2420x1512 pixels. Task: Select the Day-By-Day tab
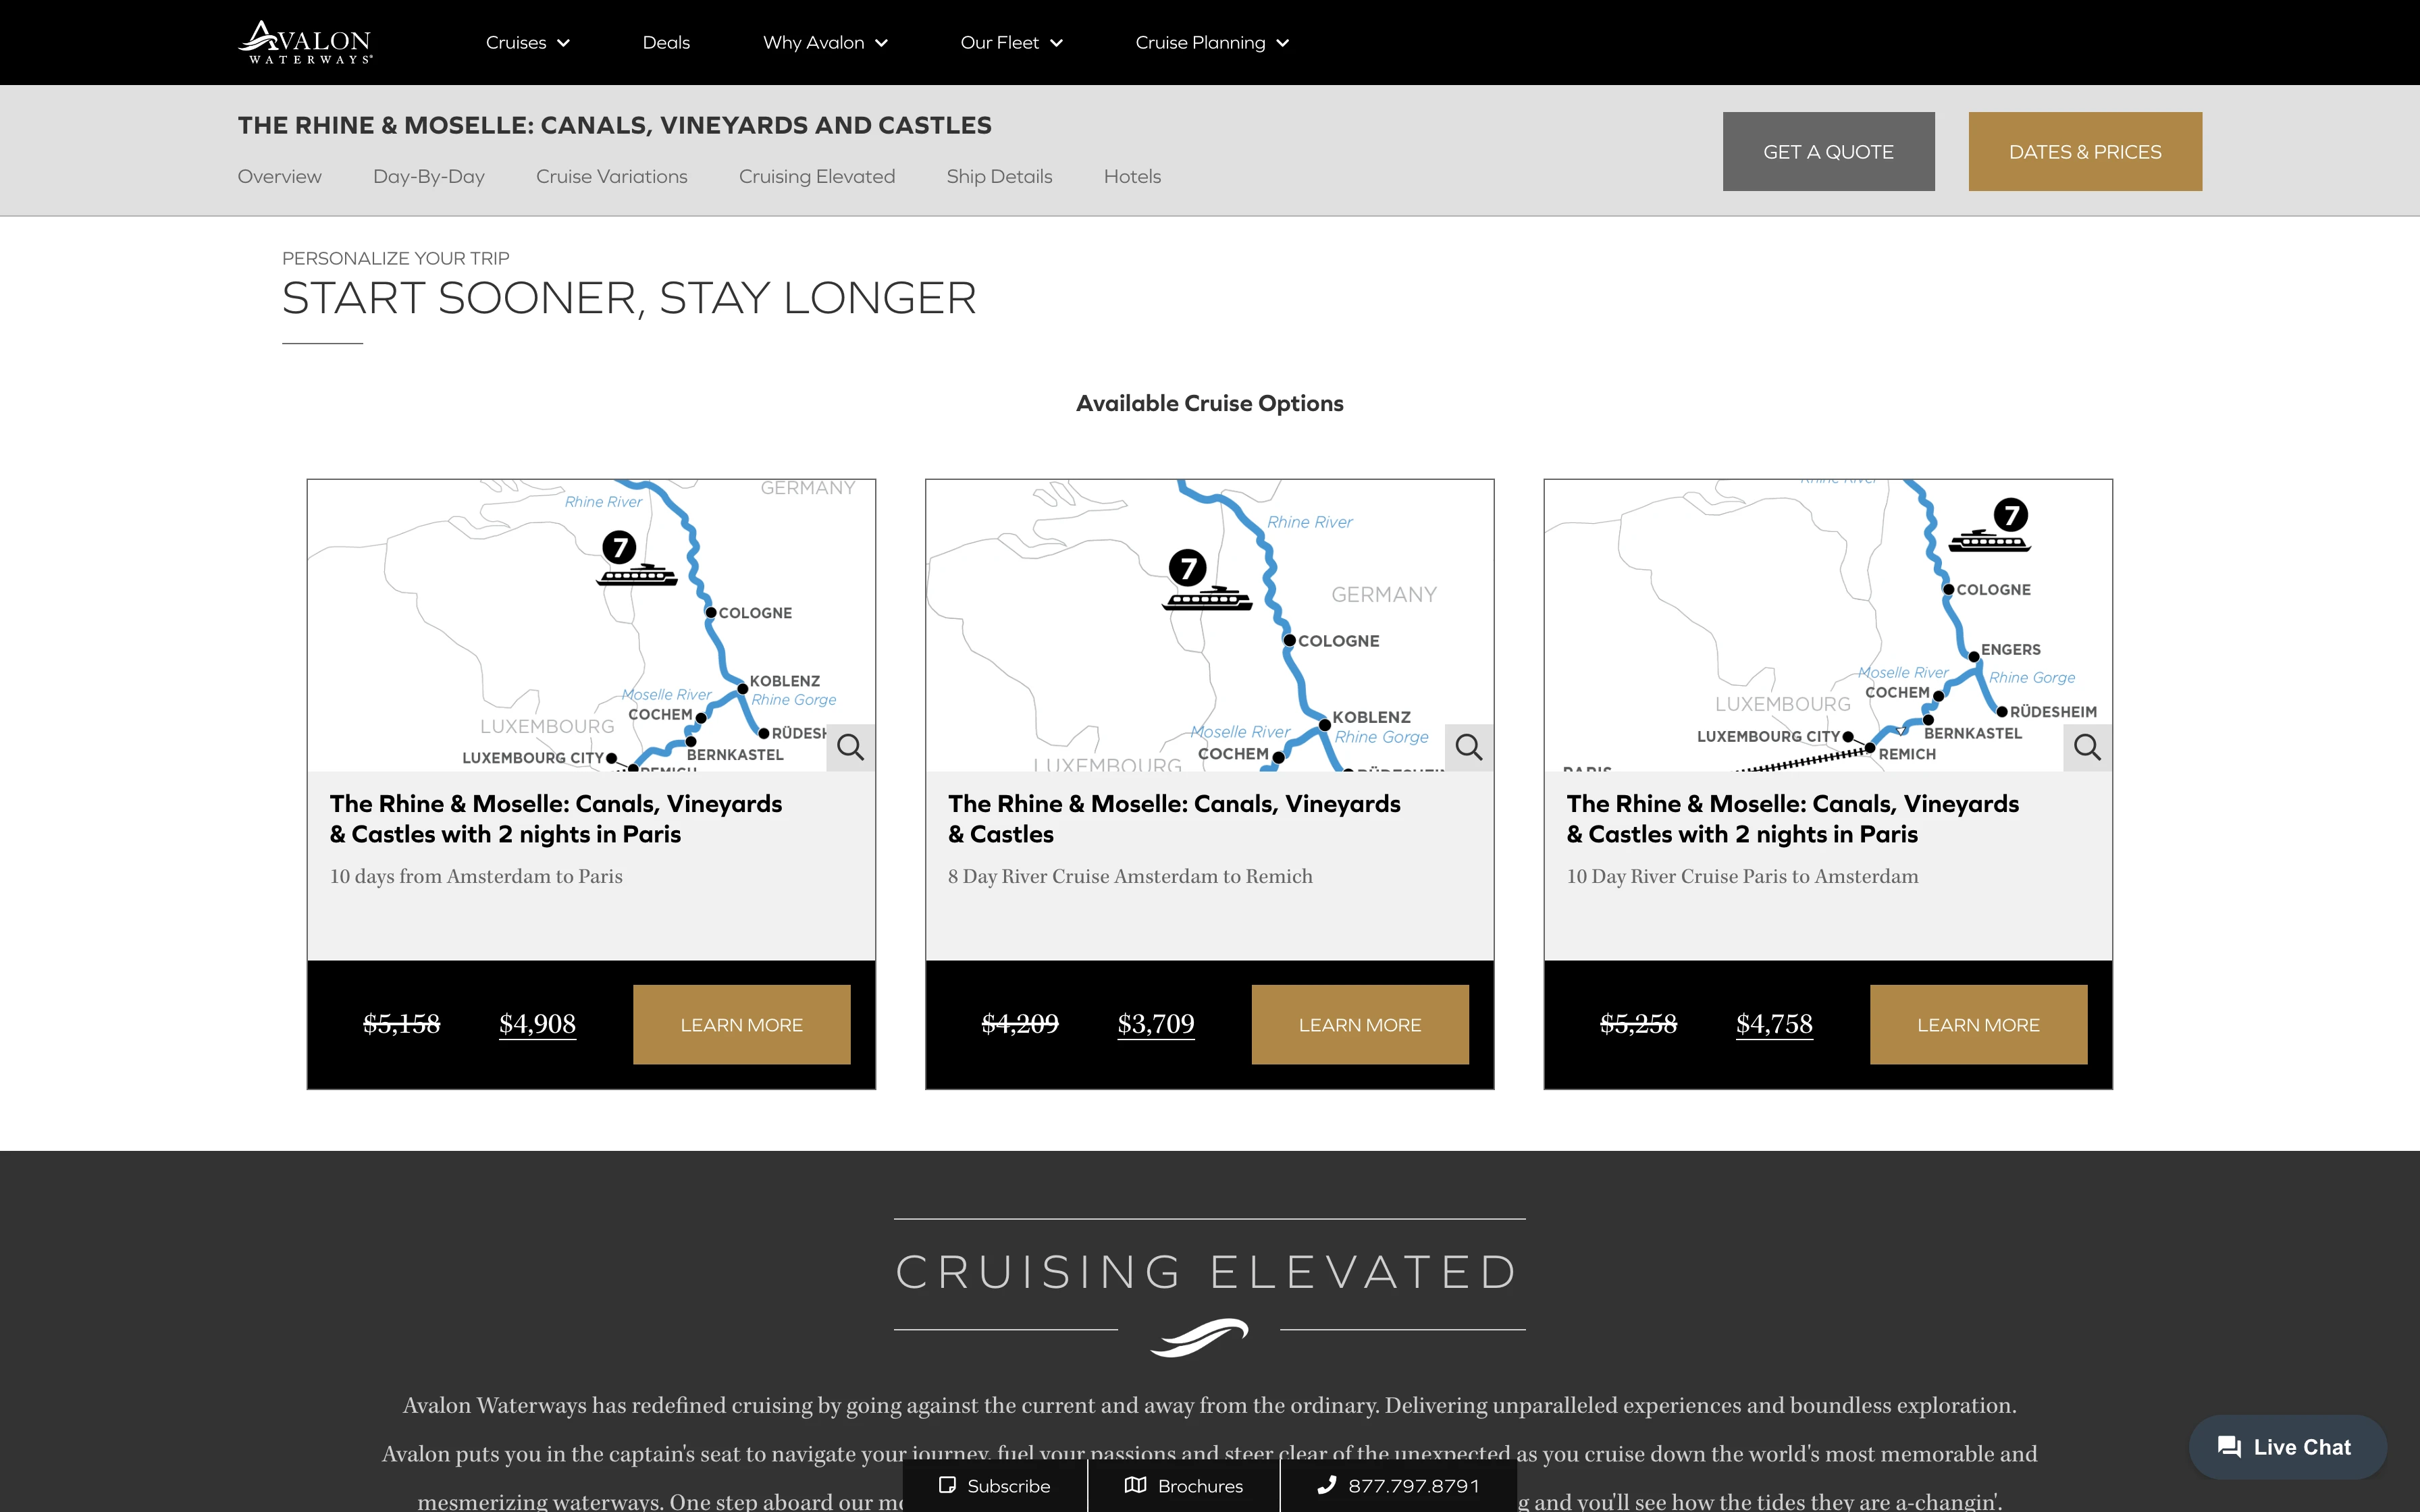[429, 176]
